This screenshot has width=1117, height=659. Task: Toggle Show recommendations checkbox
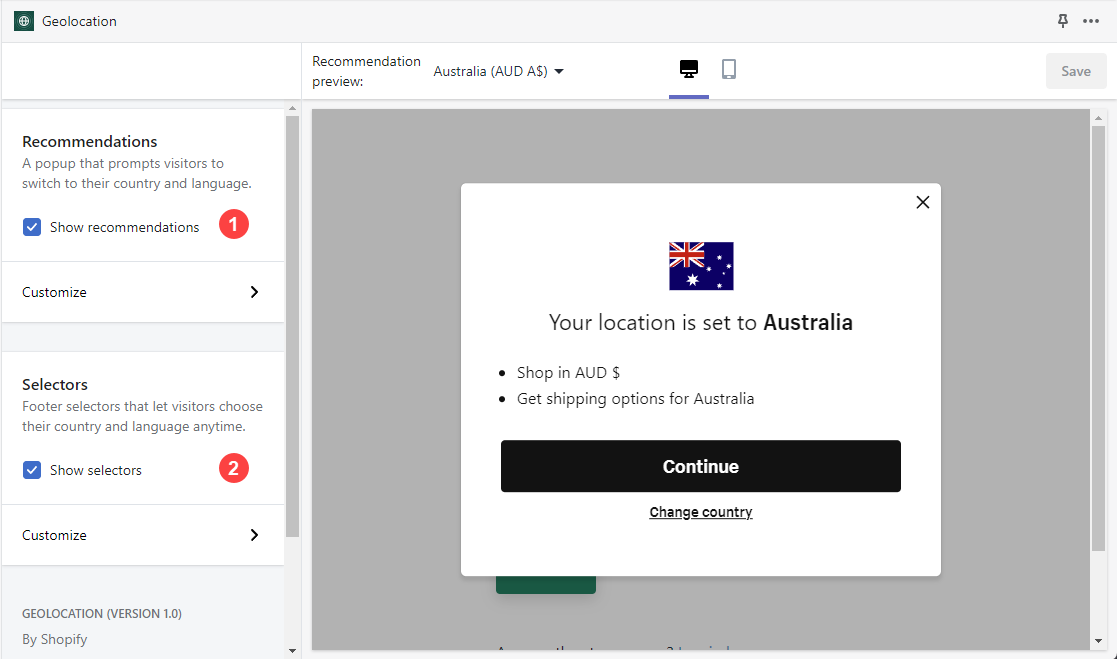coord(32,227)
